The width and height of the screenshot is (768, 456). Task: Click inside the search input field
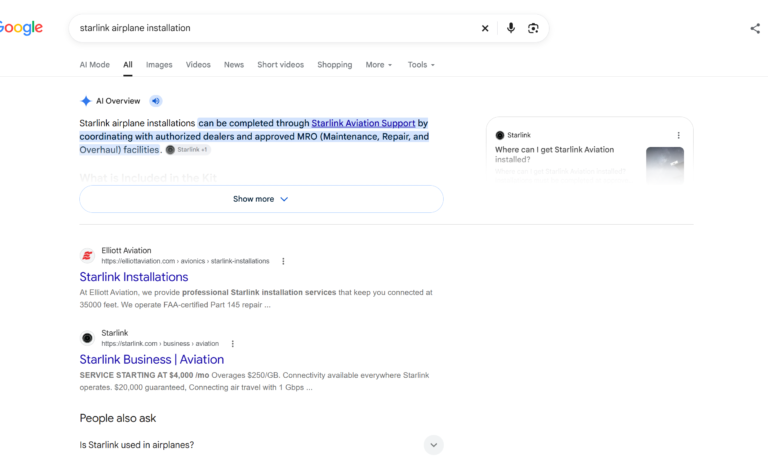click(274, 28)
